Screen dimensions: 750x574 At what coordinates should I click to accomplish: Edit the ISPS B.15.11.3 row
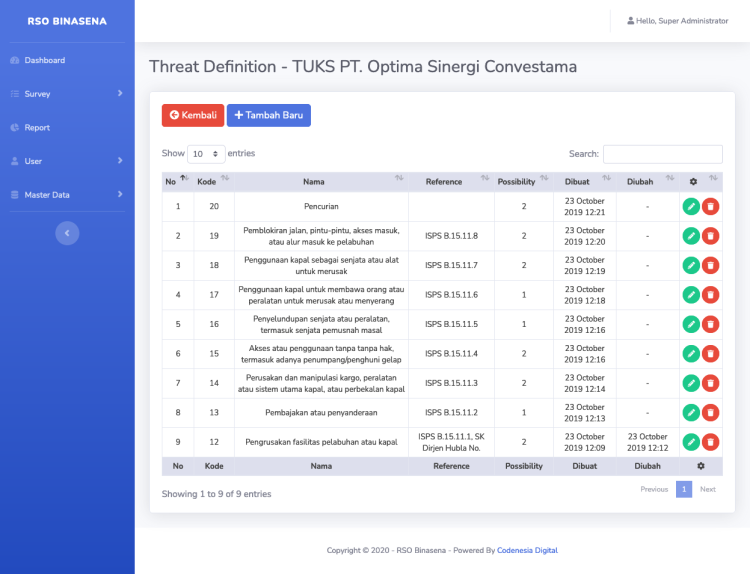[691, 383]
